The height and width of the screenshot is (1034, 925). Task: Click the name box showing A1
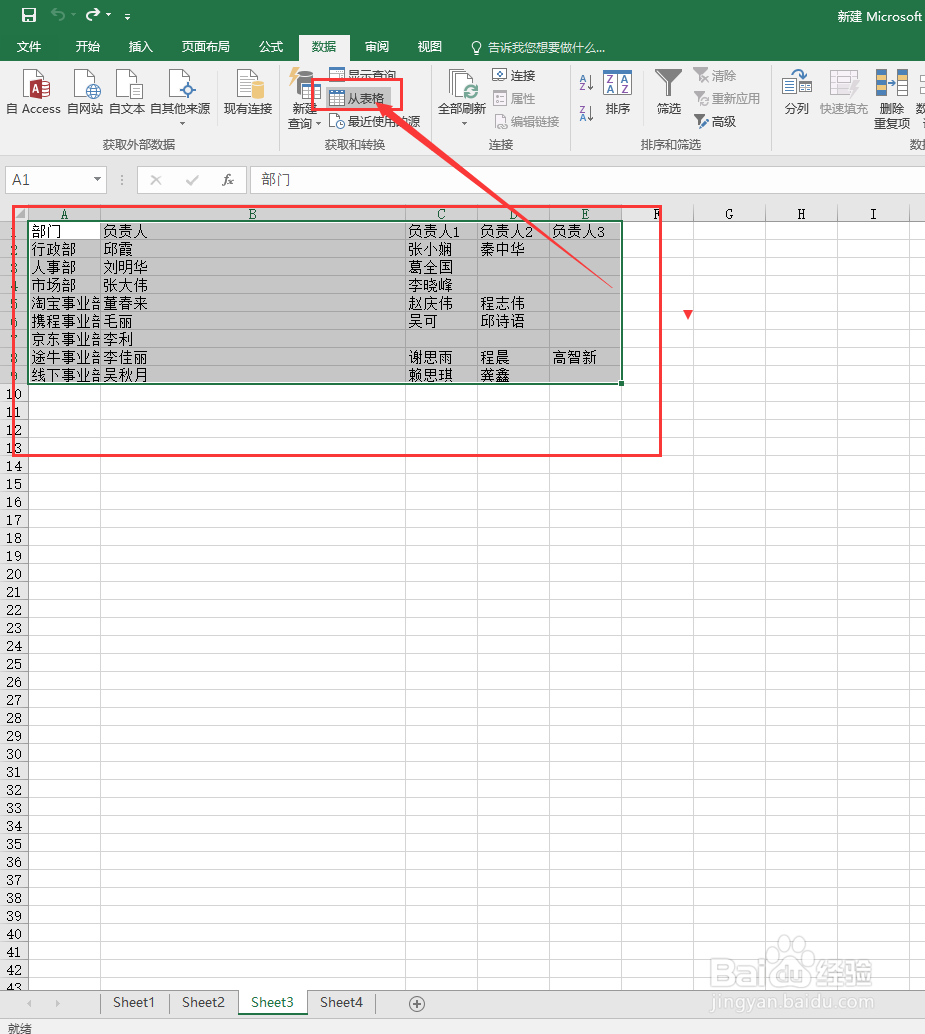click(48, 180)
